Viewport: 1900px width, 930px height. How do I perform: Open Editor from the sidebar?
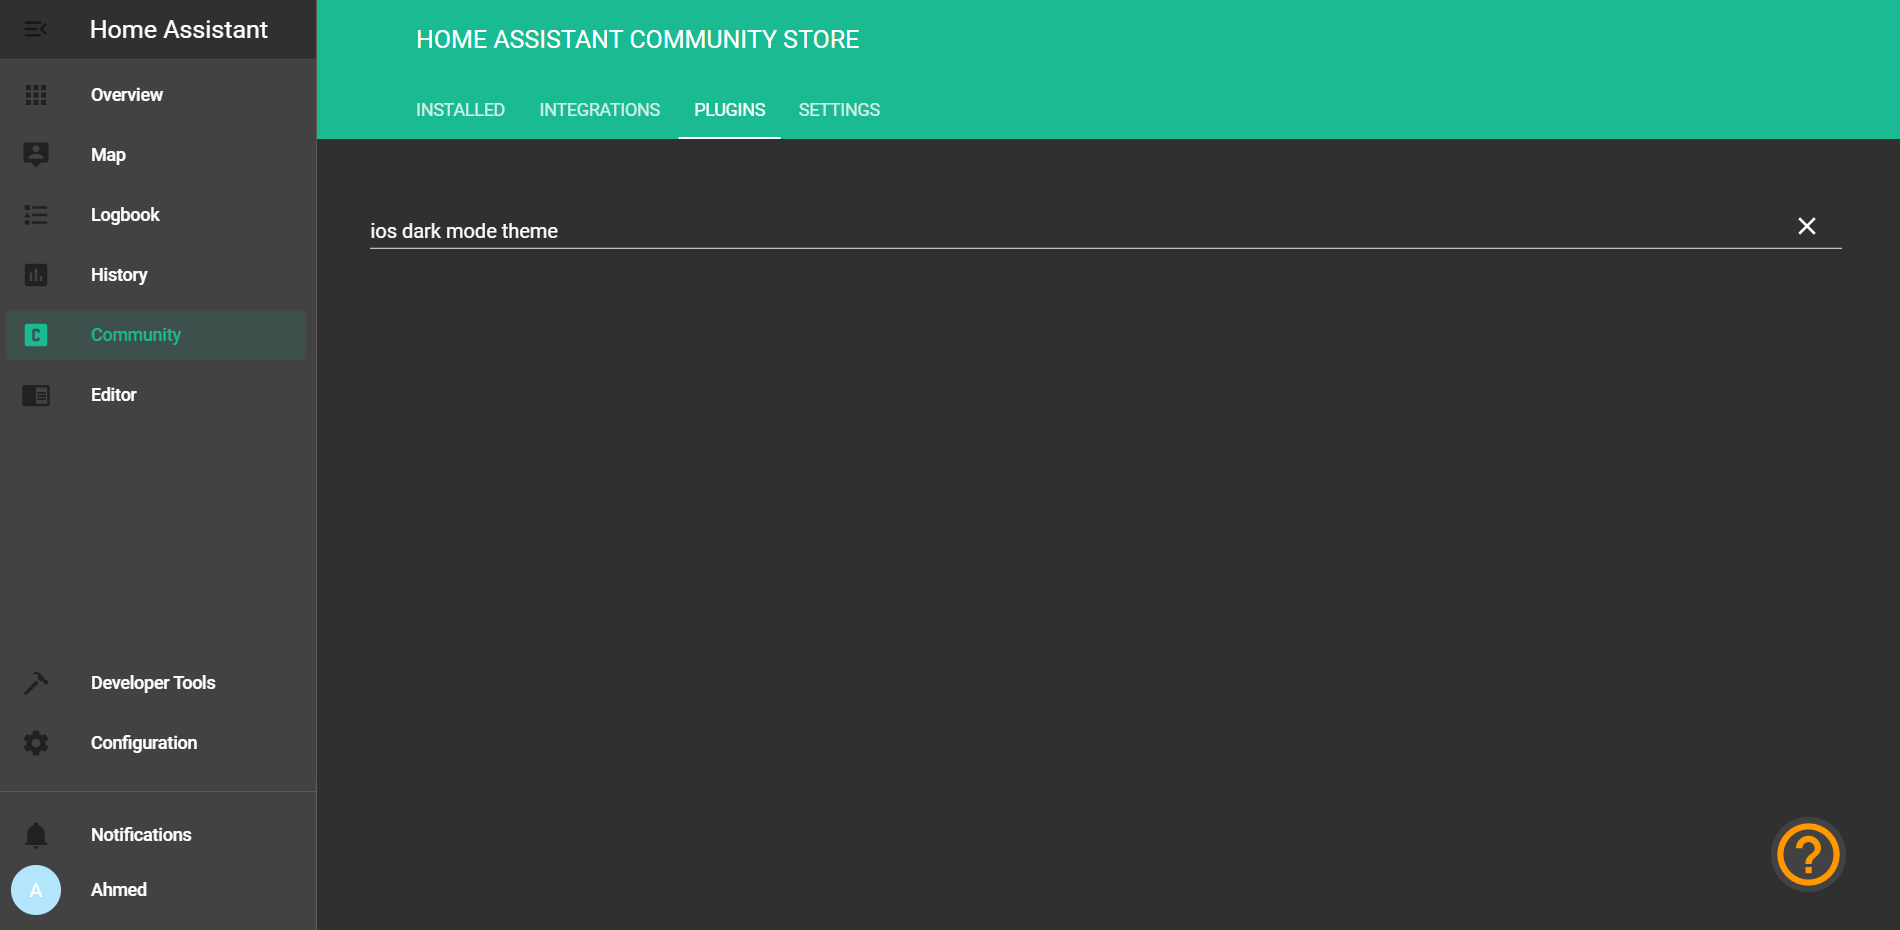click(x=114, y=395)
